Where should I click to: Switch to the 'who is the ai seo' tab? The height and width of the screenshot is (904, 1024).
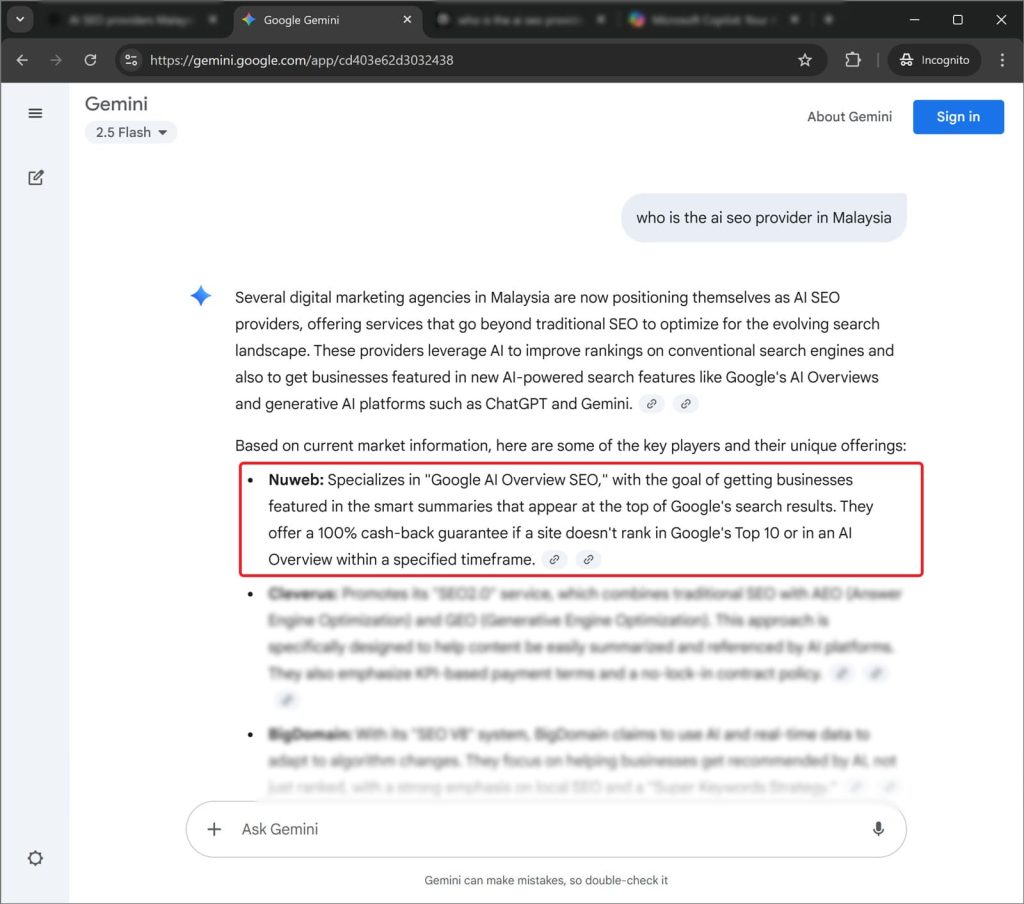tap(522, 20)
